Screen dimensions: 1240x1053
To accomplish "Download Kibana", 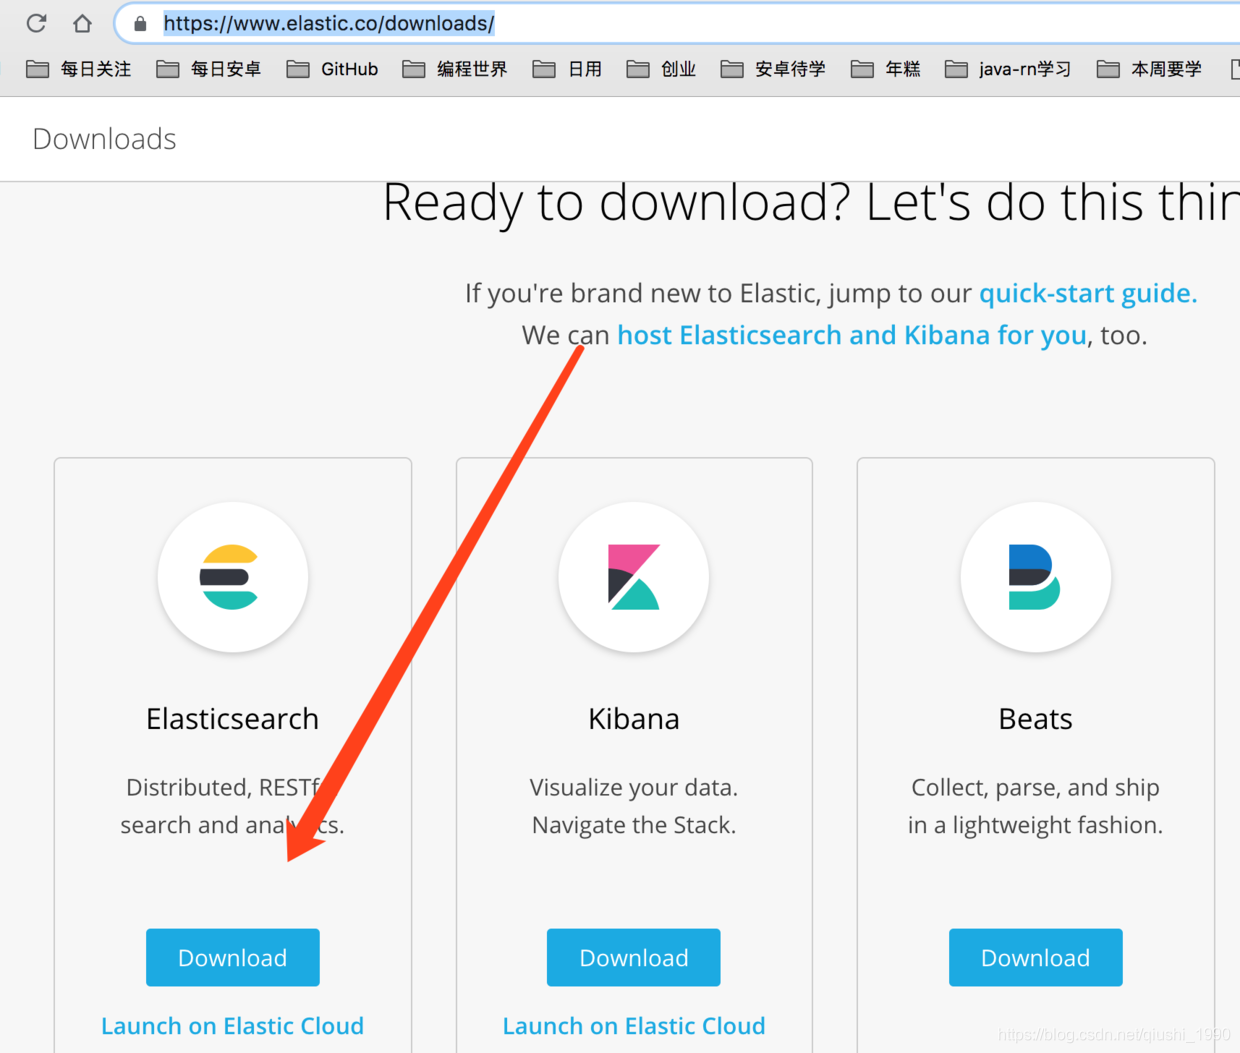I will [x=634, y=957].
